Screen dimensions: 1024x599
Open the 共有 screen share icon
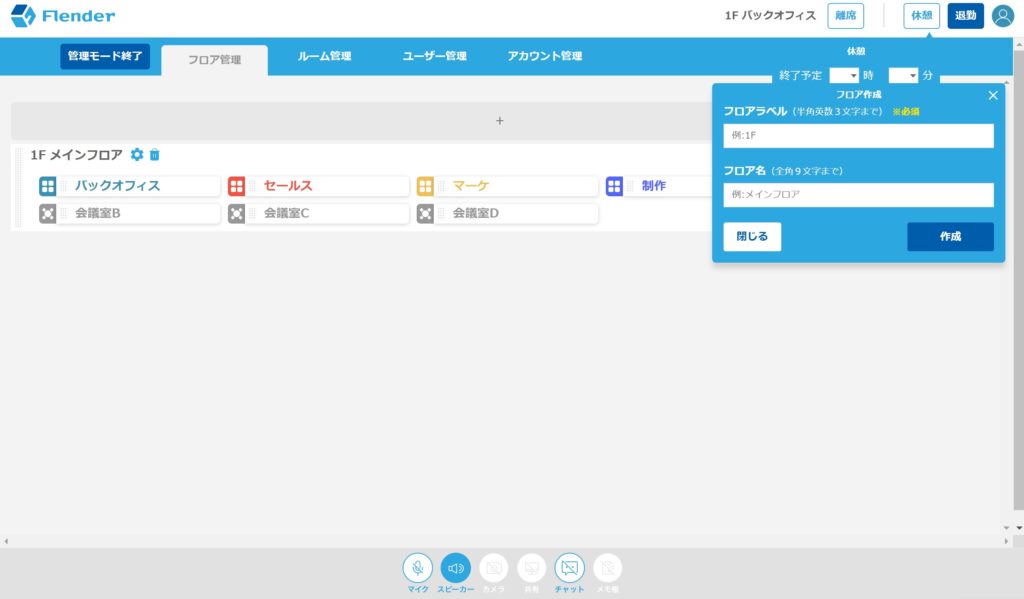(531, 570)
